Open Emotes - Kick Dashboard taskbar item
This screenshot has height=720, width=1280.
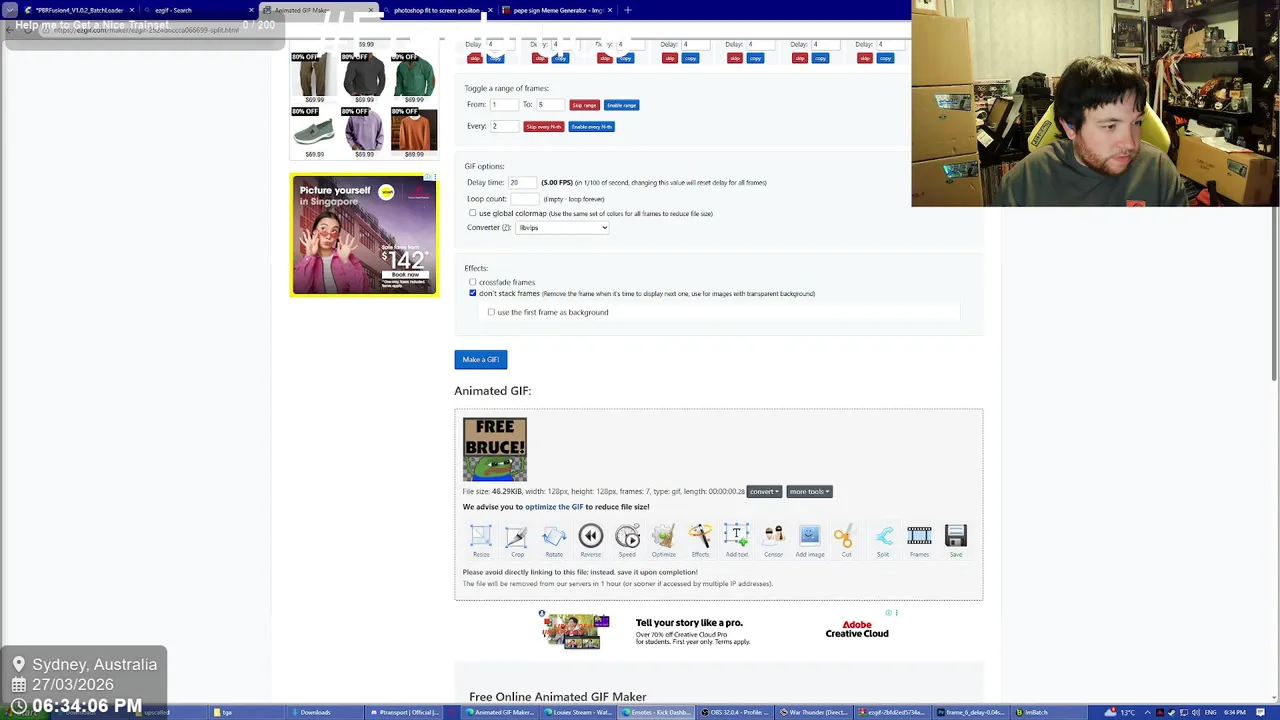click(657, 712)
